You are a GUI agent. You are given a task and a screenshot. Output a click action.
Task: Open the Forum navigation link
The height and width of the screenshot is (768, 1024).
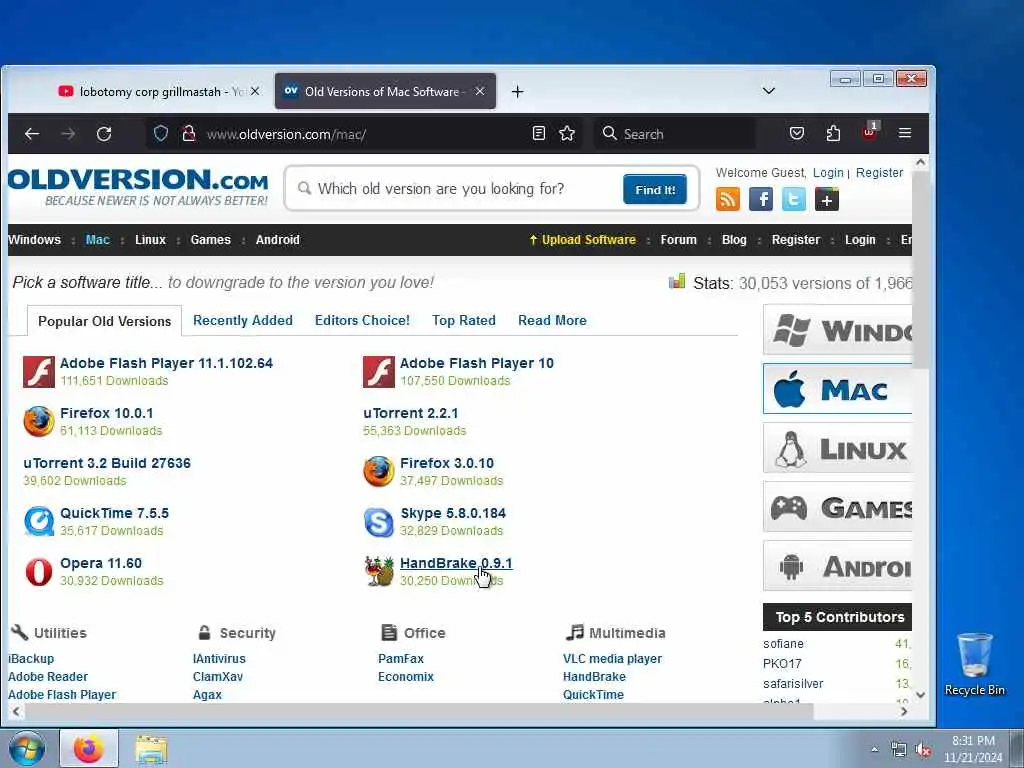679,240
